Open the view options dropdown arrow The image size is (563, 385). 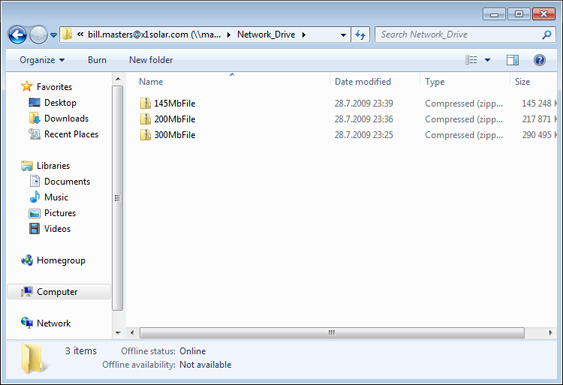pyautogui.click(x=488, y=60)
